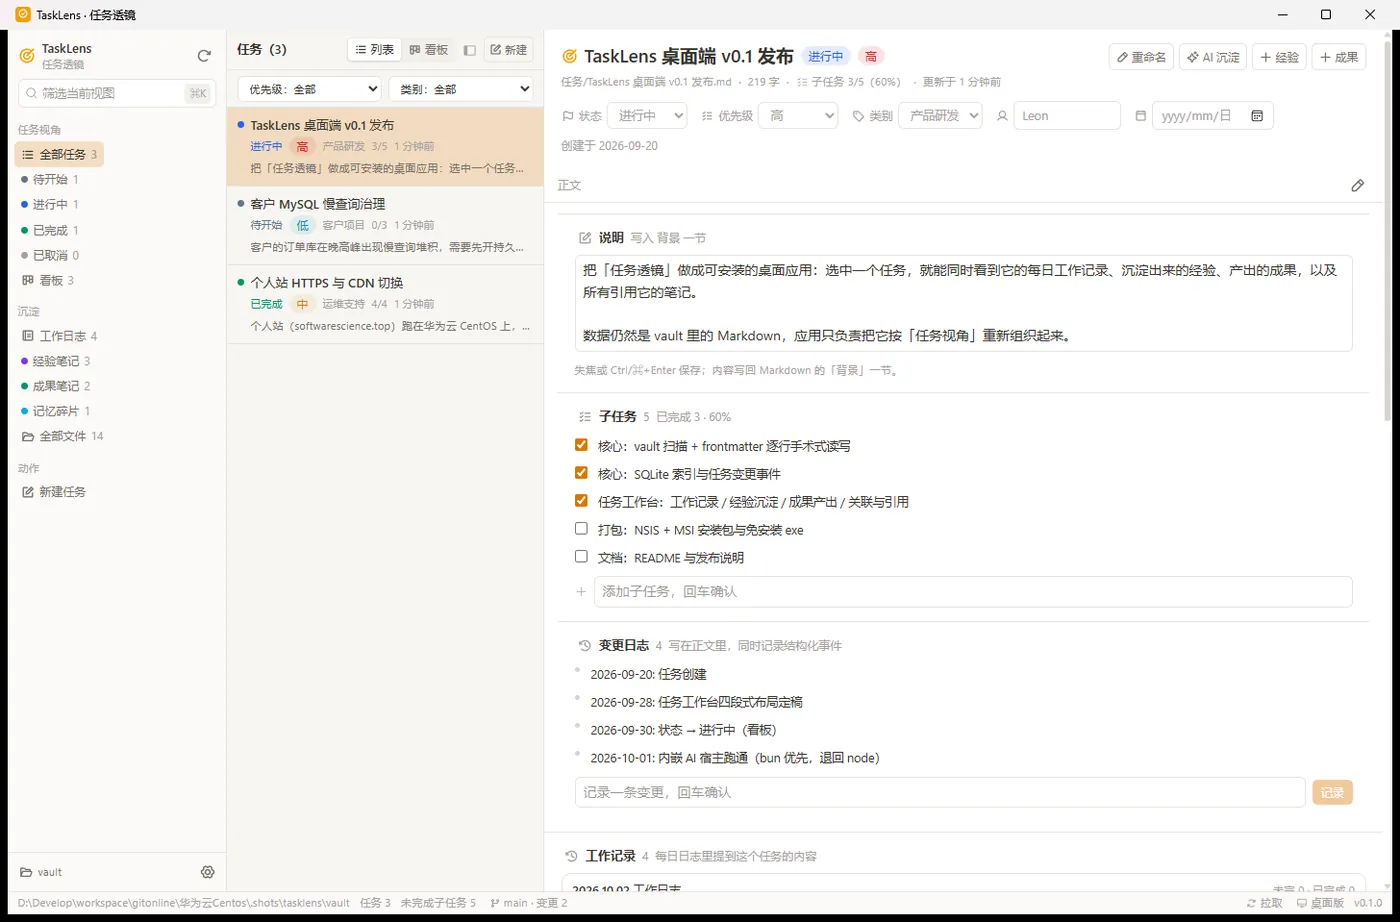
Task: Switch to the 列表 view tab
Action: (375, 50)
